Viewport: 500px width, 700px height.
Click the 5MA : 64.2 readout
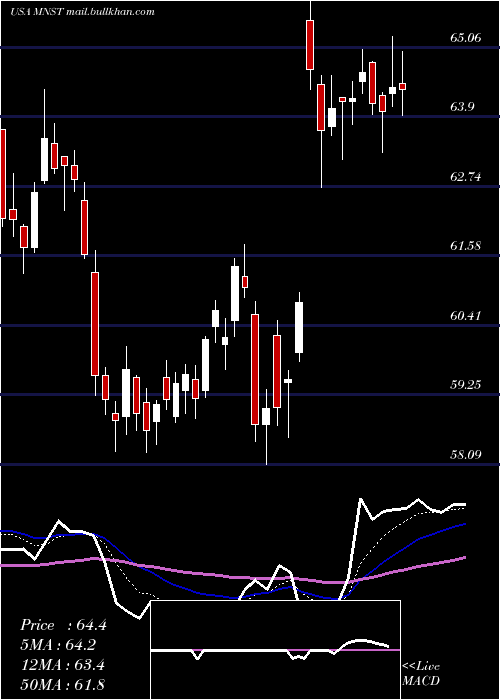[x=58, y=645]
